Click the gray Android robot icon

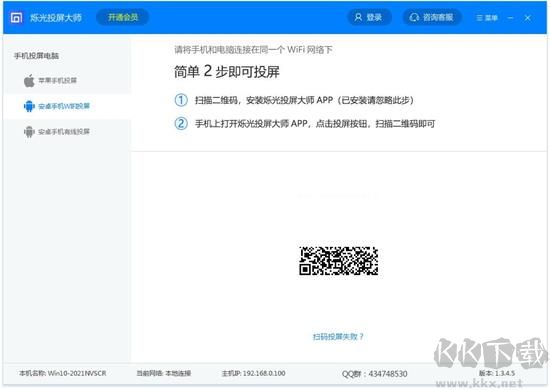[x=29, y=132]
